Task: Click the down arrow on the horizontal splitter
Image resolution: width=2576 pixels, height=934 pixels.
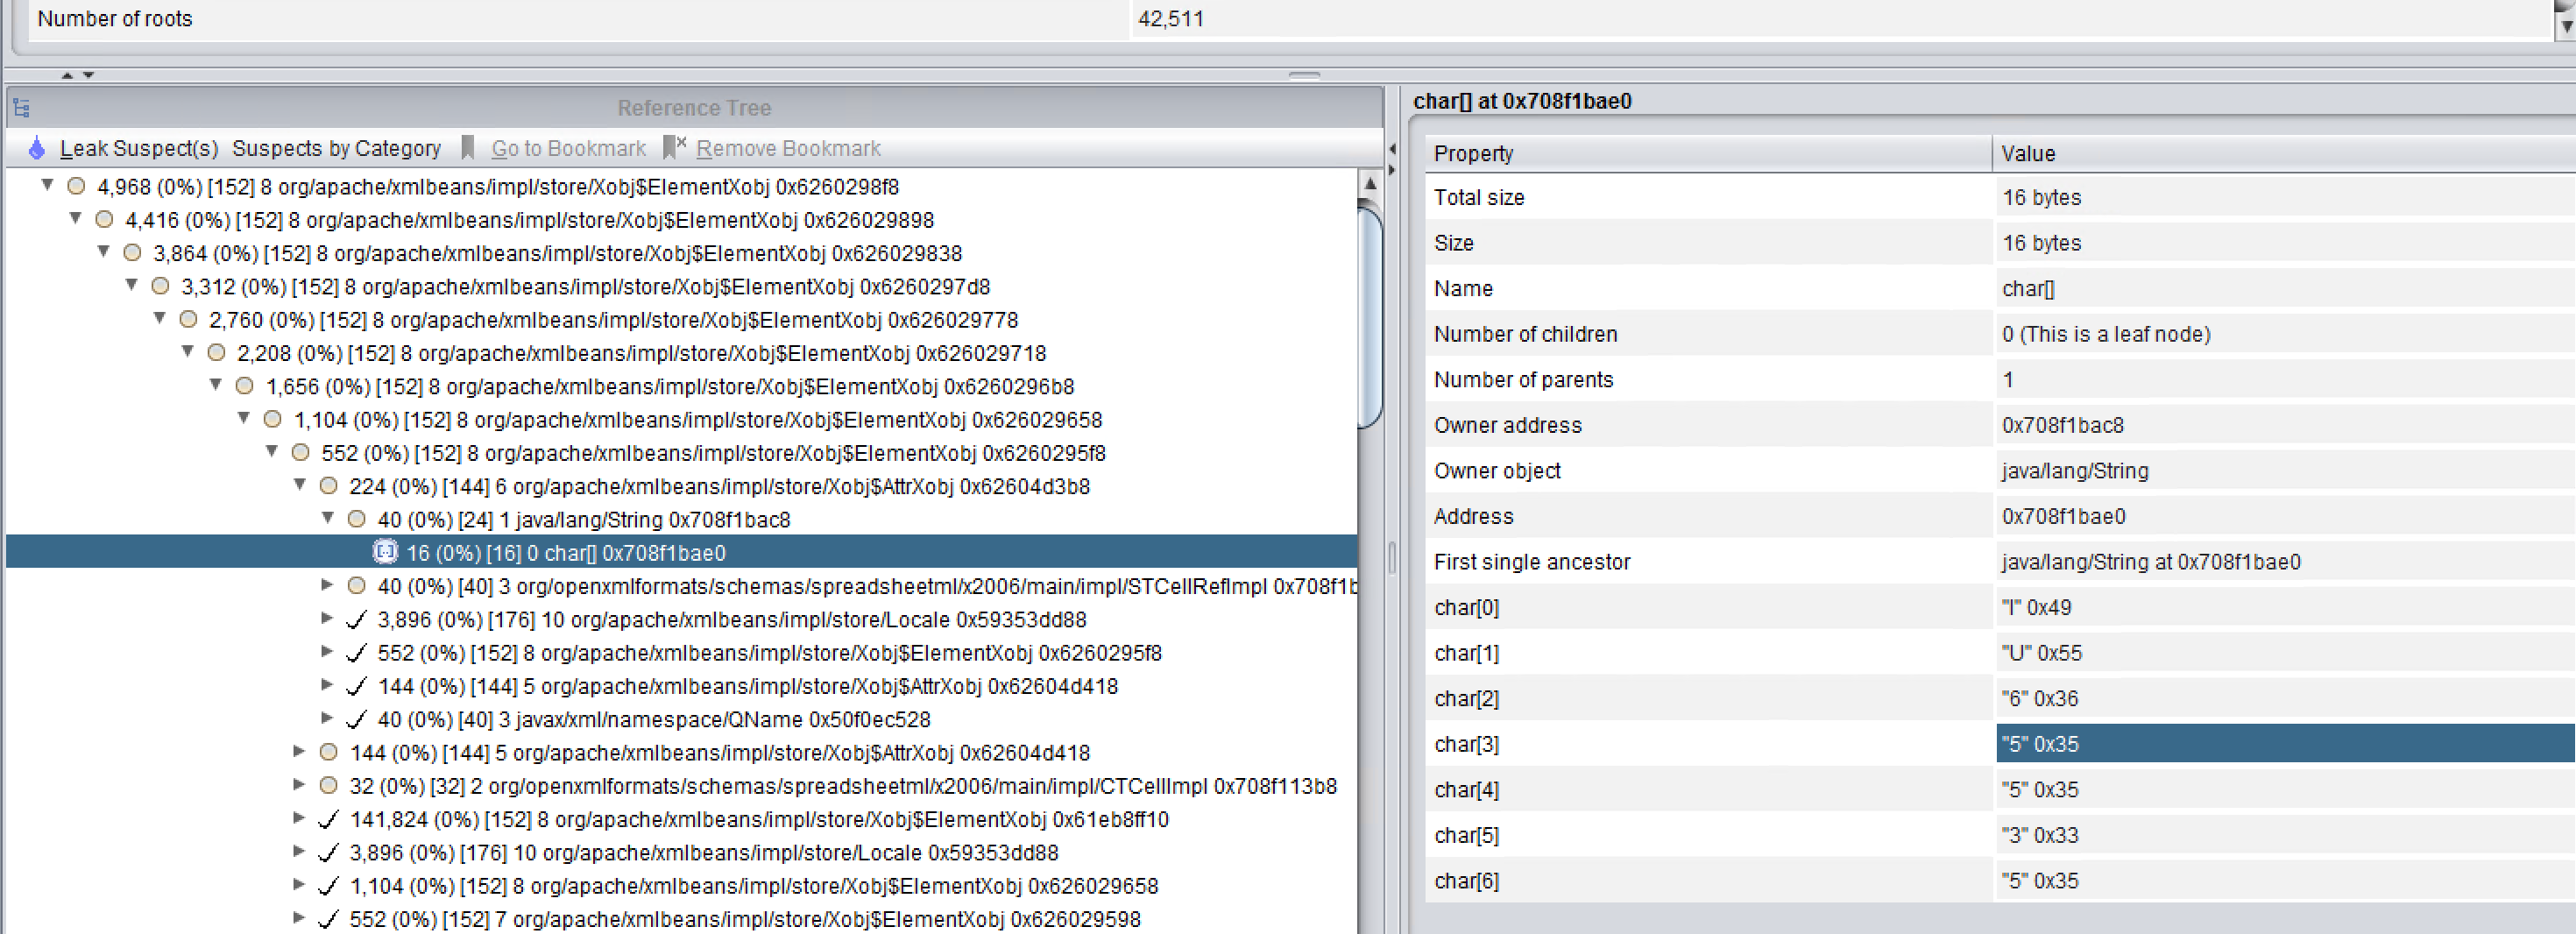Action: 89,75
